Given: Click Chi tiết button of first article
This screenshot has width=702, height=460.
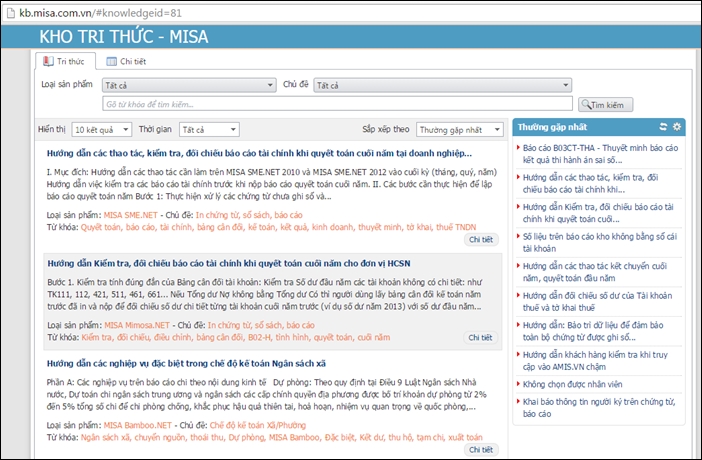Looking at the screenshot, I should point(481,240).
